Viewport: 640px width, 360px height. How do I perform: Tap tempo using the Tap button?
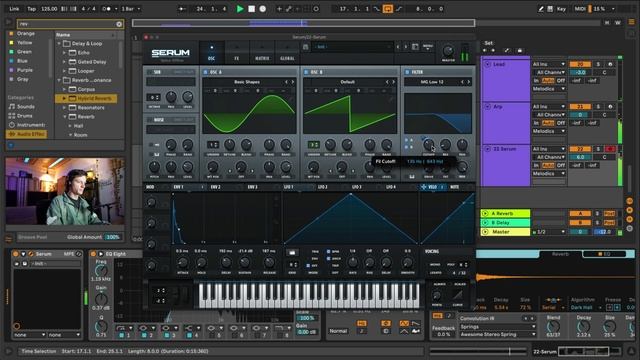[31, 9]
